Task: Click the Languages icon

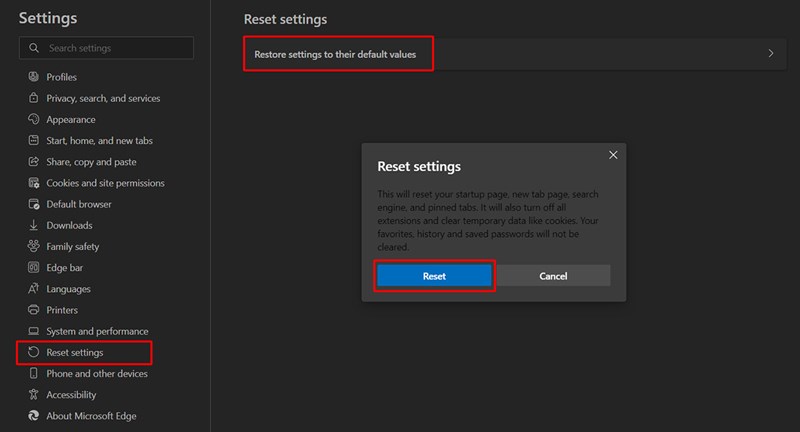Action: (x=34, y=289)
